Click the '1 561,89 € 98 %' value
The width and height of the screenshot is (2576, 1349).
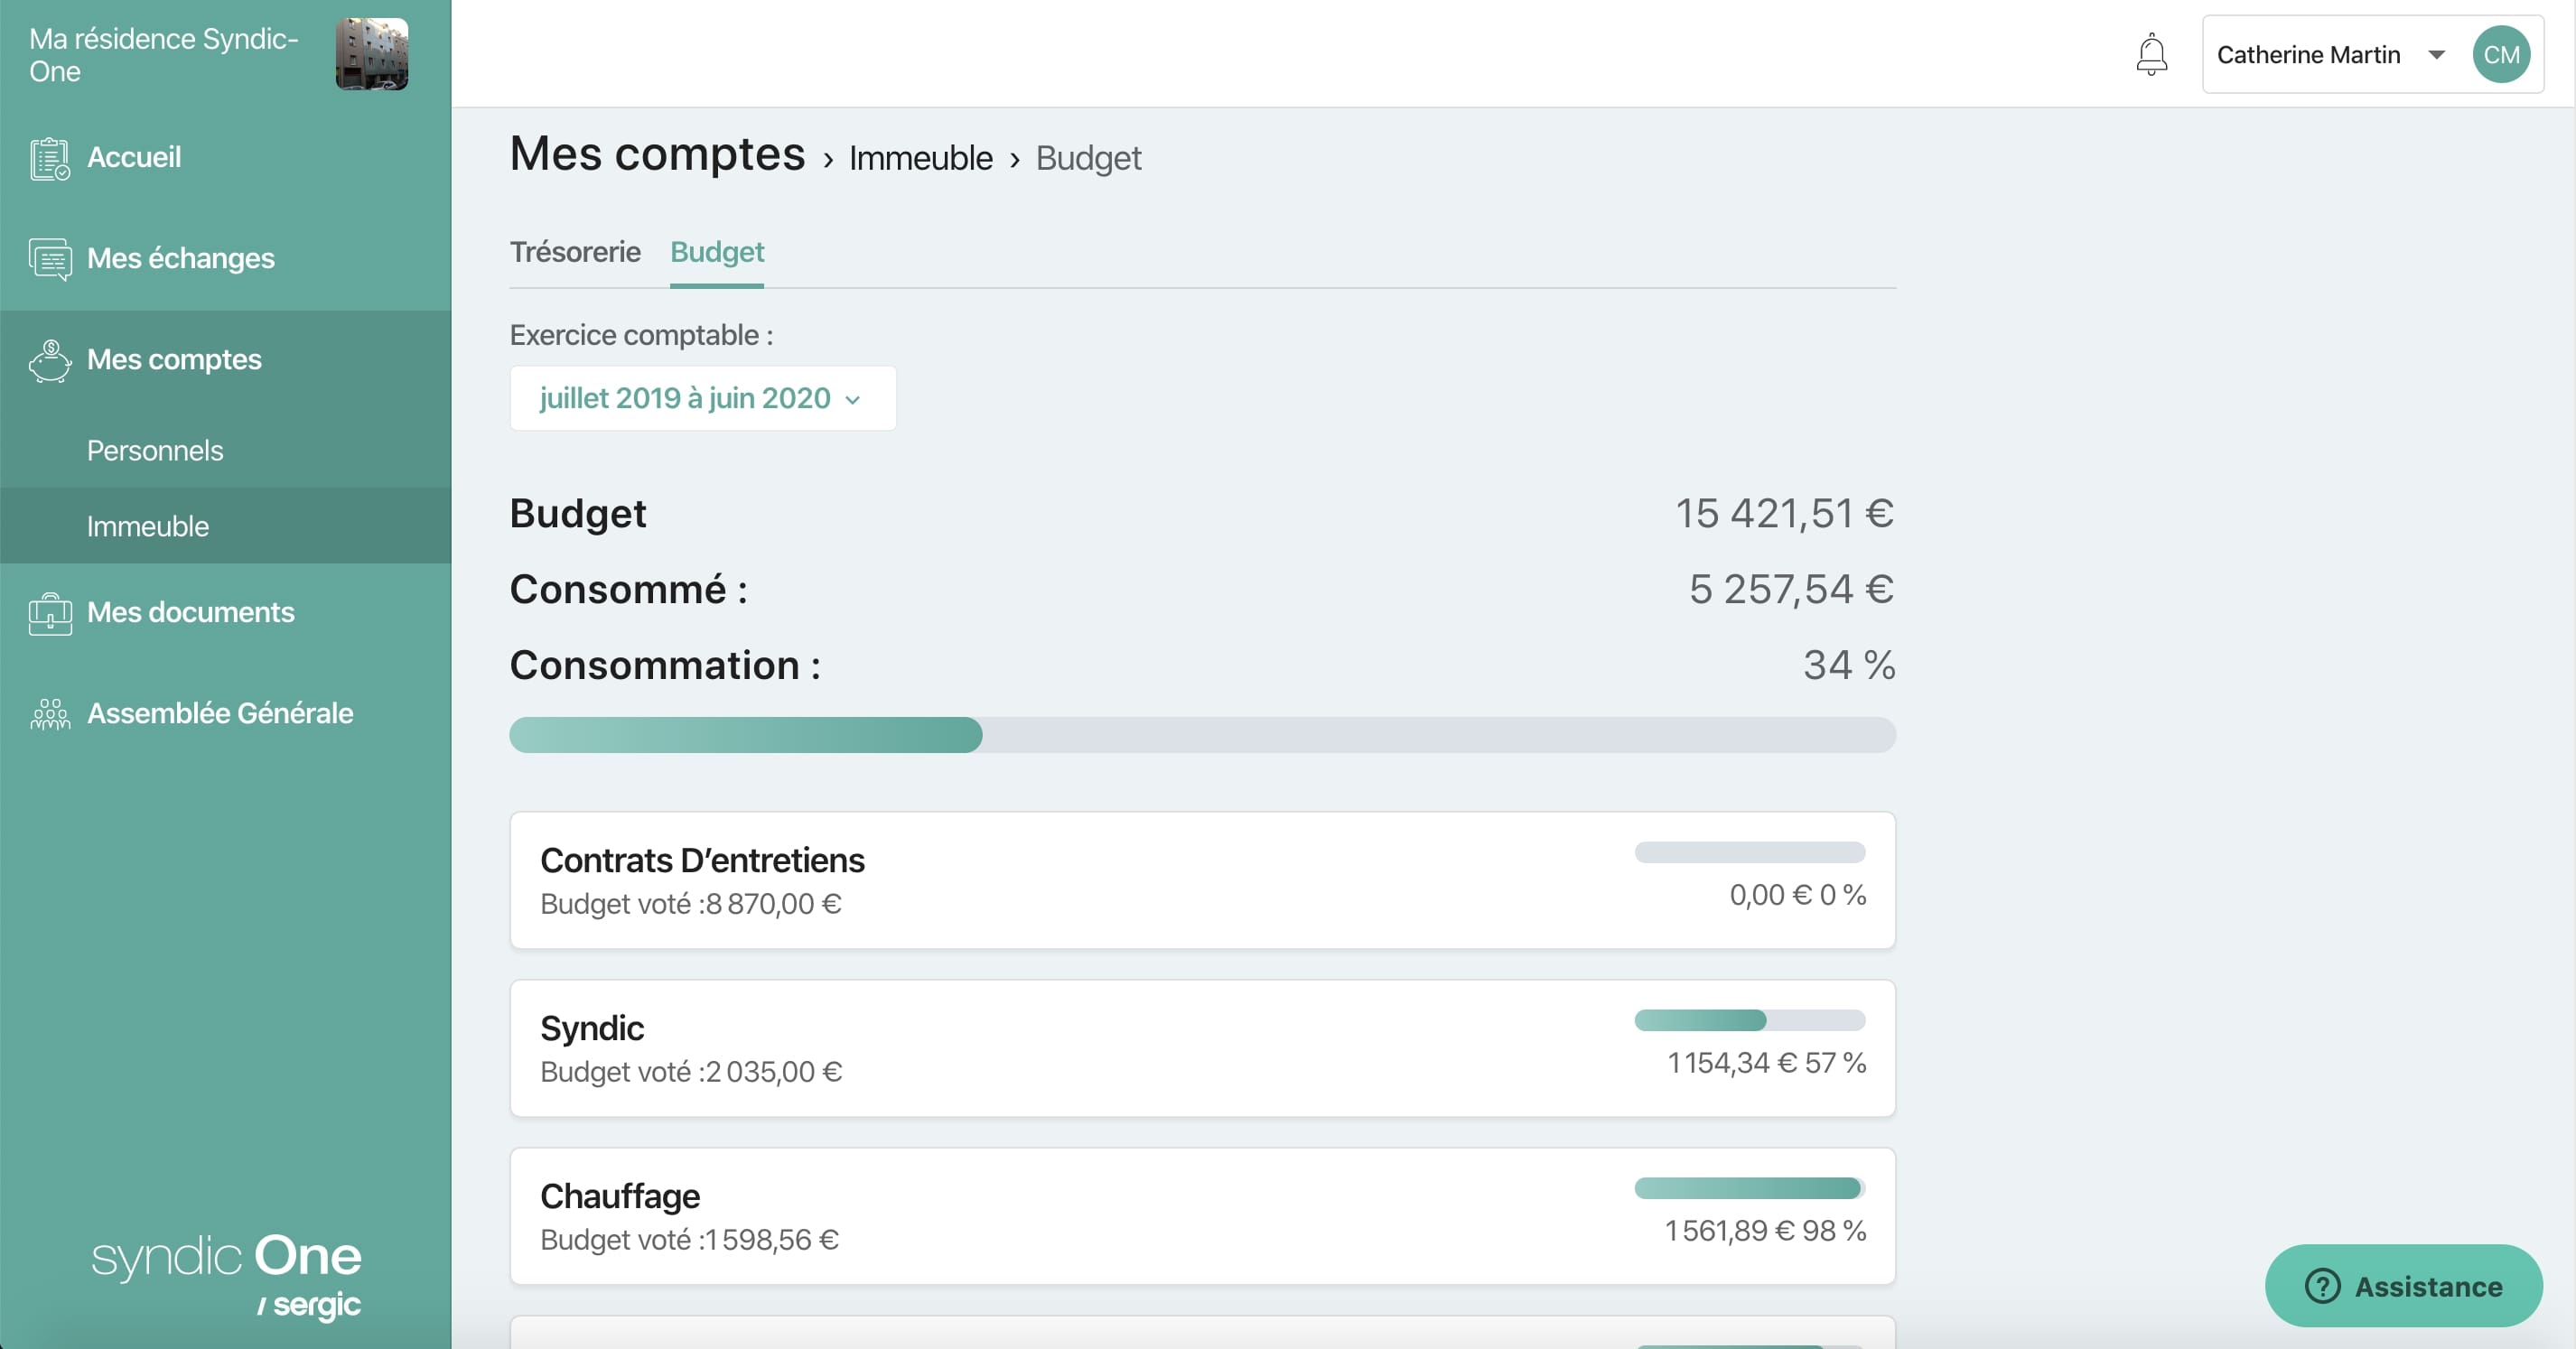(1765, 1231)
